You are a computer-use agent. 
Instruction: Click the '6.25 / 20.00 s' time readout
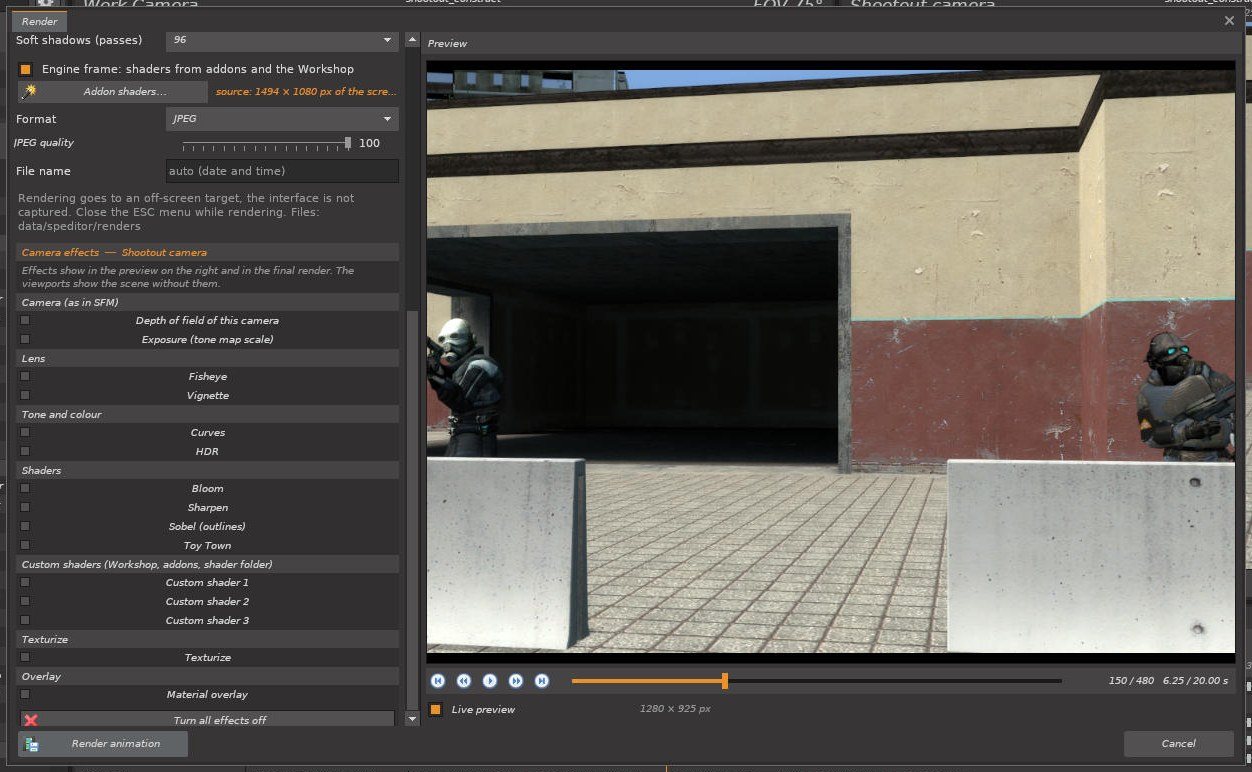(1195, 681)
